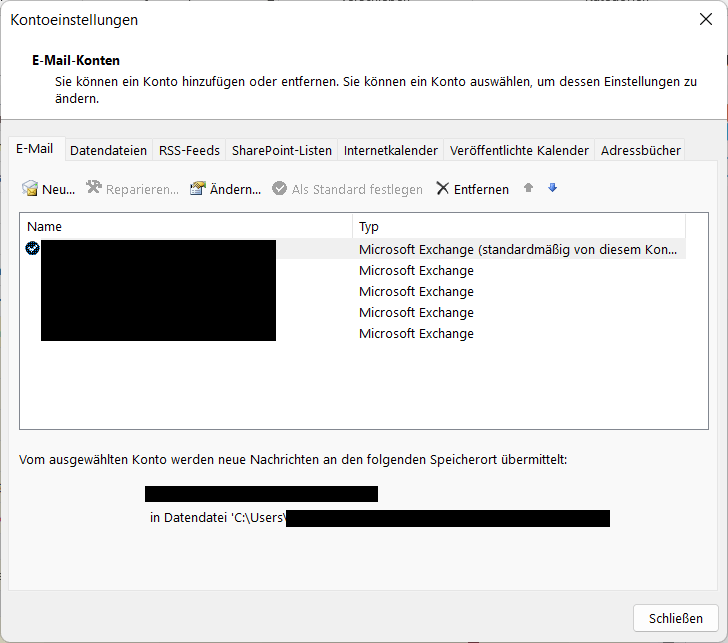Select the second Microsoft Exchange row

point(353,270)
